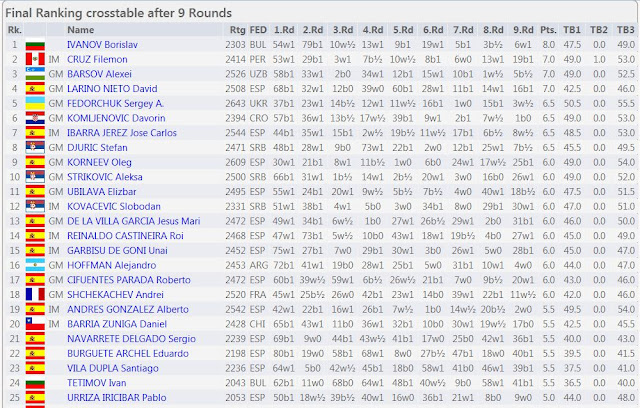Click the Uzbekistan flag beside Barsov Alexei
The height and width of the screenshot is (408, 640).
click(x=34, y=75)
